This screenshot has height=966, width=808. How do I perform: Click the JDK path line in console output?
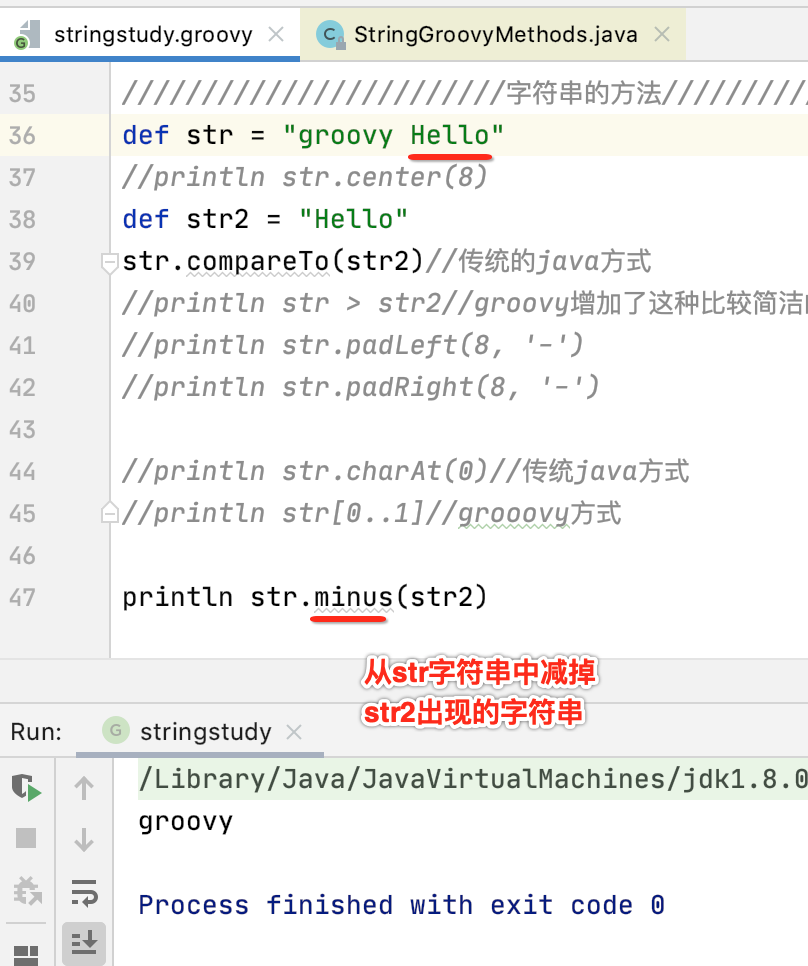click(473, 779)
